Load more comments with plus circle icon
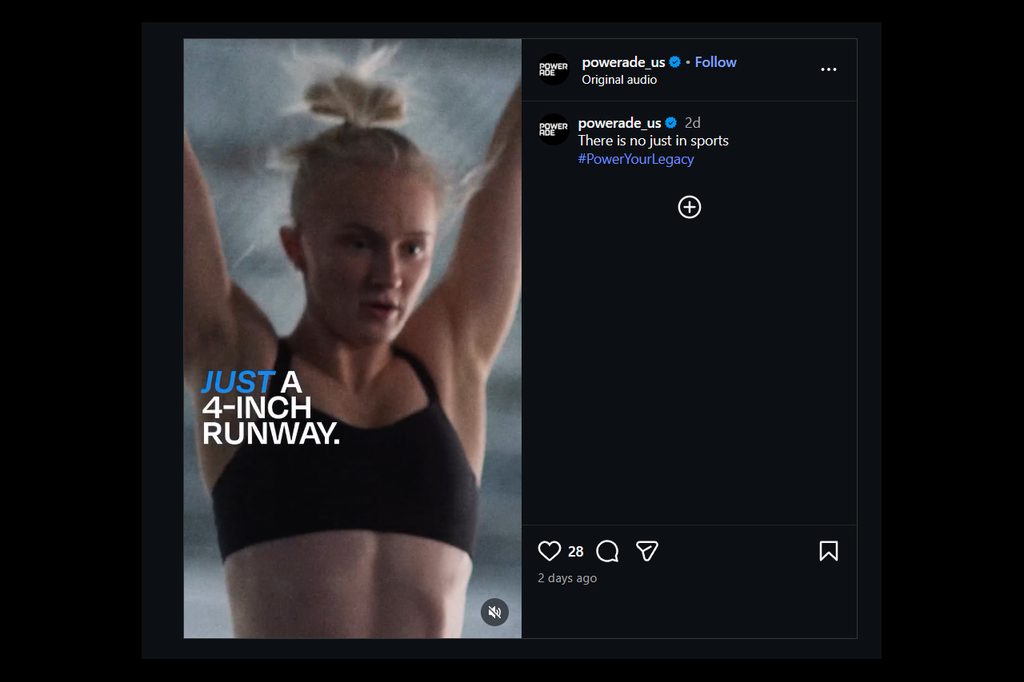The width and height of the screenshot is (1024, 682). coord(689,207)
